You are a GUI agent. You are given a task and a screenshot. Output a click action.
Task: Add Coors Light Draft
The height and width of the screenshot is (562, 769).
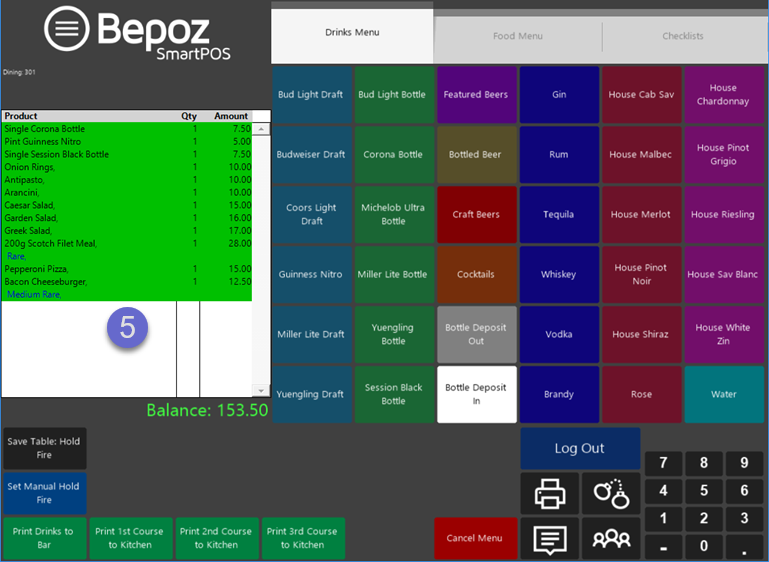pos(312,214)
